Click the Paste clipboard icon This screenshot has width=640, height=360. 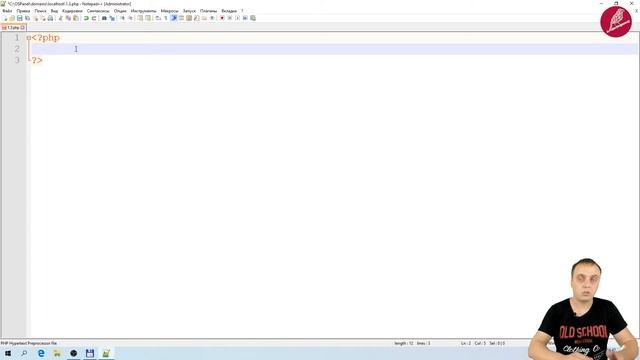click(x=76, y=18)
